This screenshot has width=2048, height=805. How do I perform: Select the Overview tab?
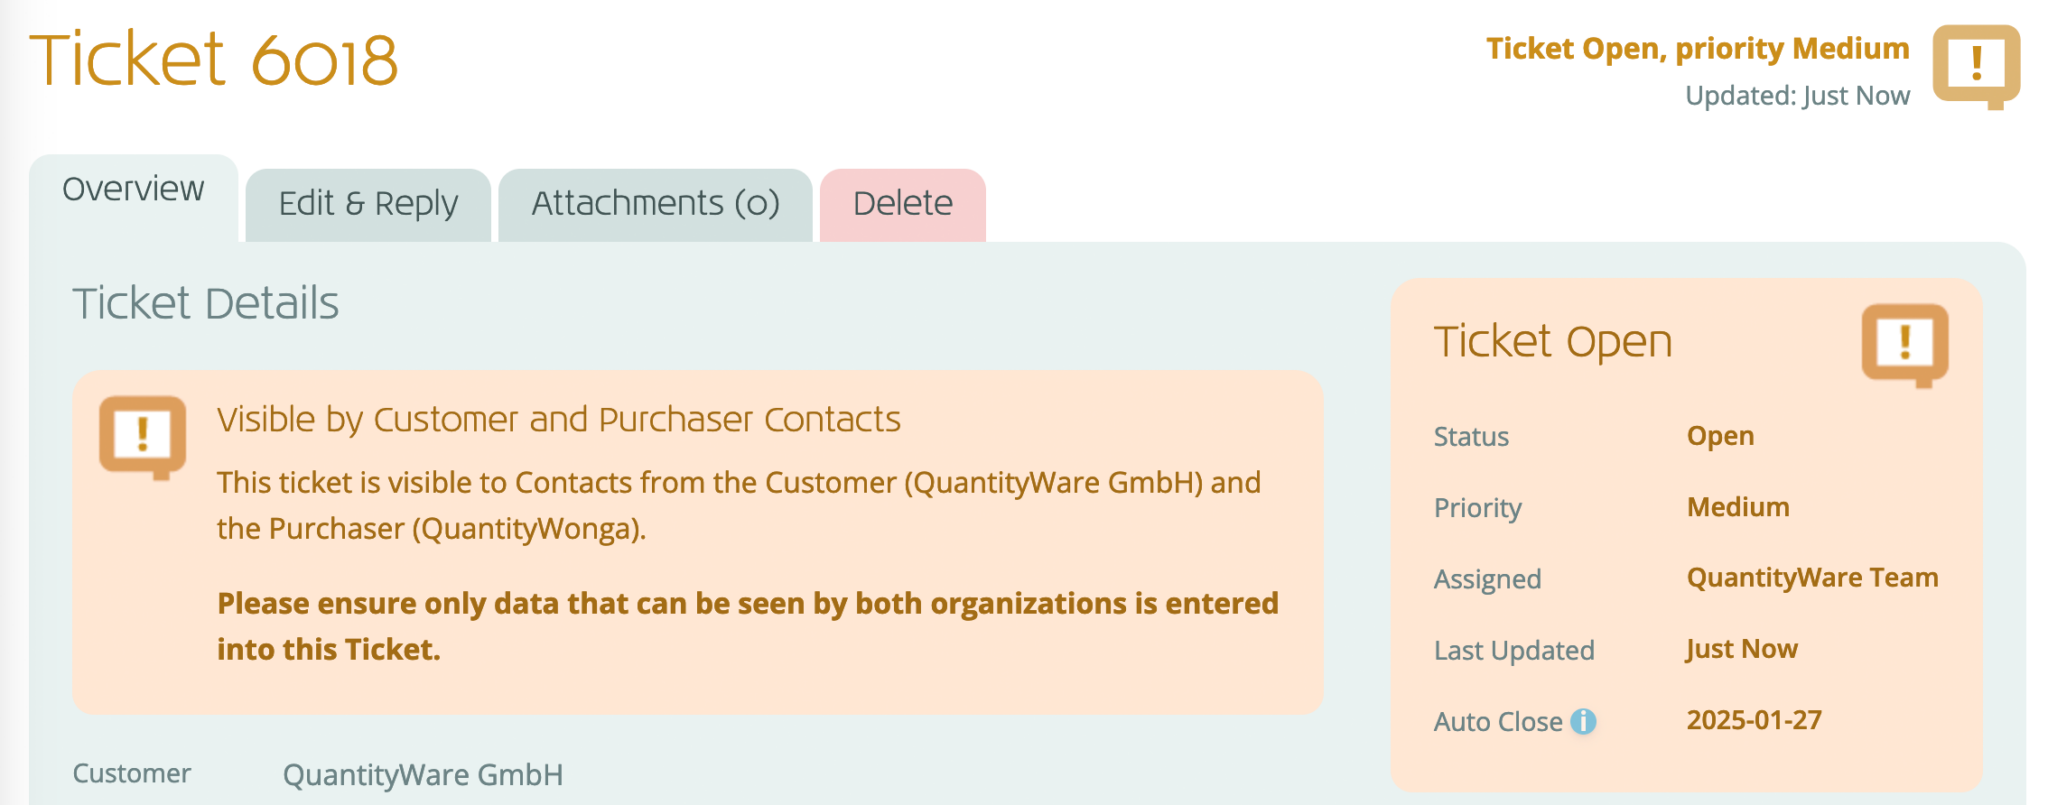(132, 188)
